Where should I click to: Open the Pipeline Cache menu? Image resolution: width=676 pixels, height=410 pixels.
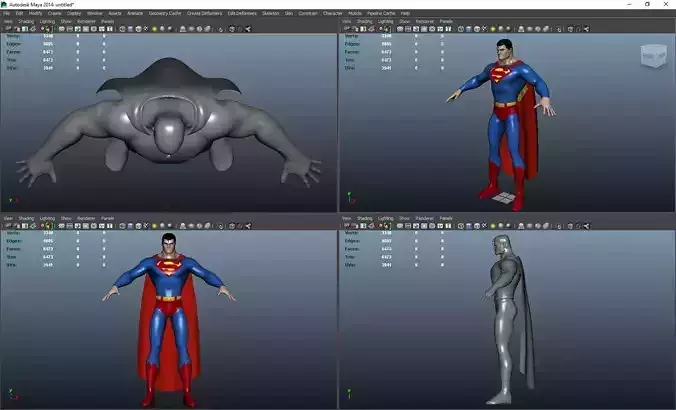click(x=381, y=13)
